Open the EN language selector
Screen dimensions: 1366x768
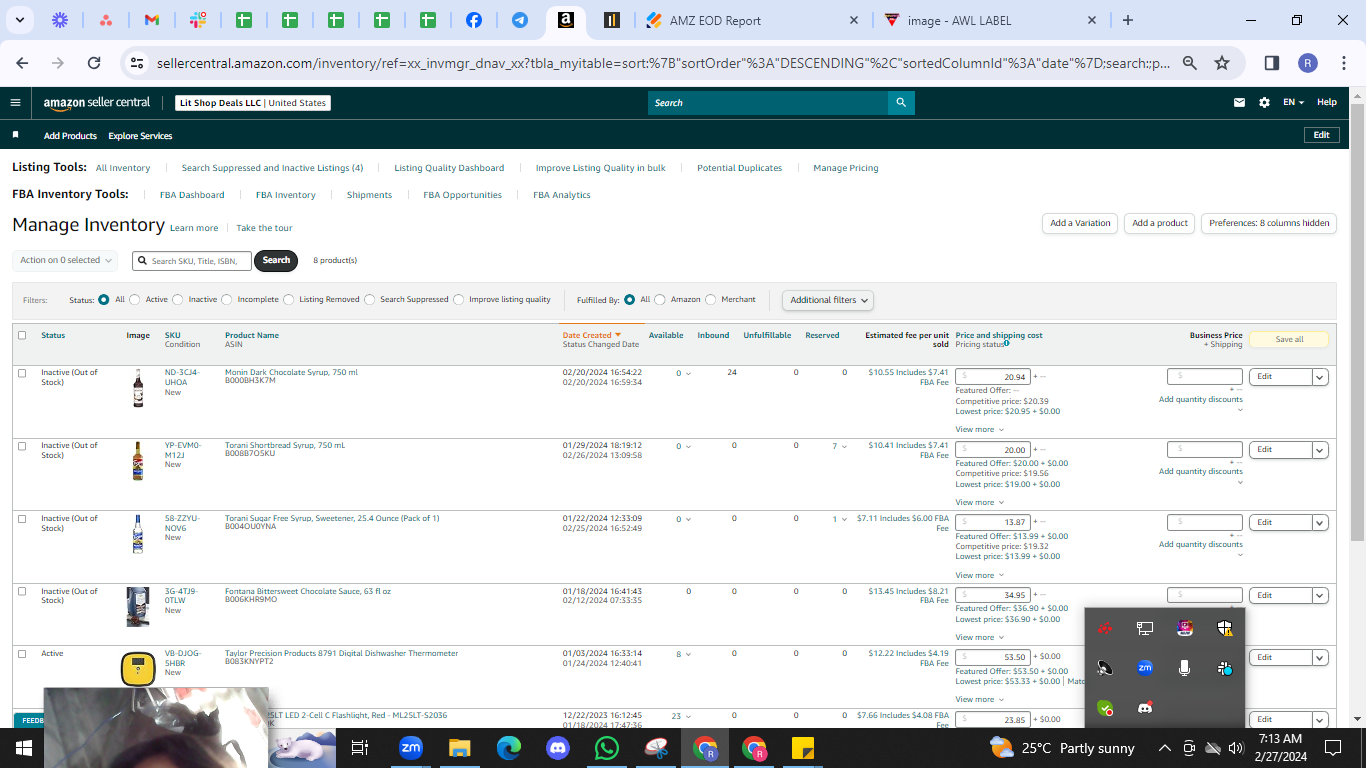[x=1295, y=102]
